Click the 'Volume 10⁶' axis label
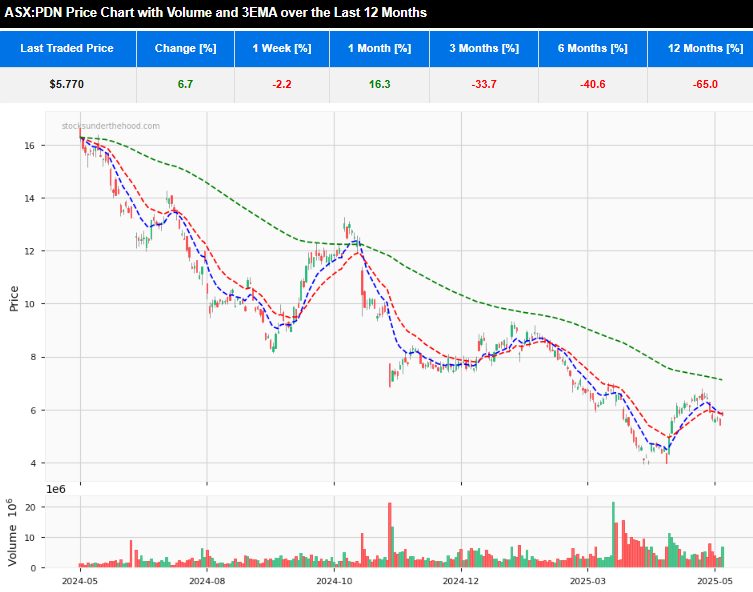The image size is (753, 592). [x=12, y=532]
